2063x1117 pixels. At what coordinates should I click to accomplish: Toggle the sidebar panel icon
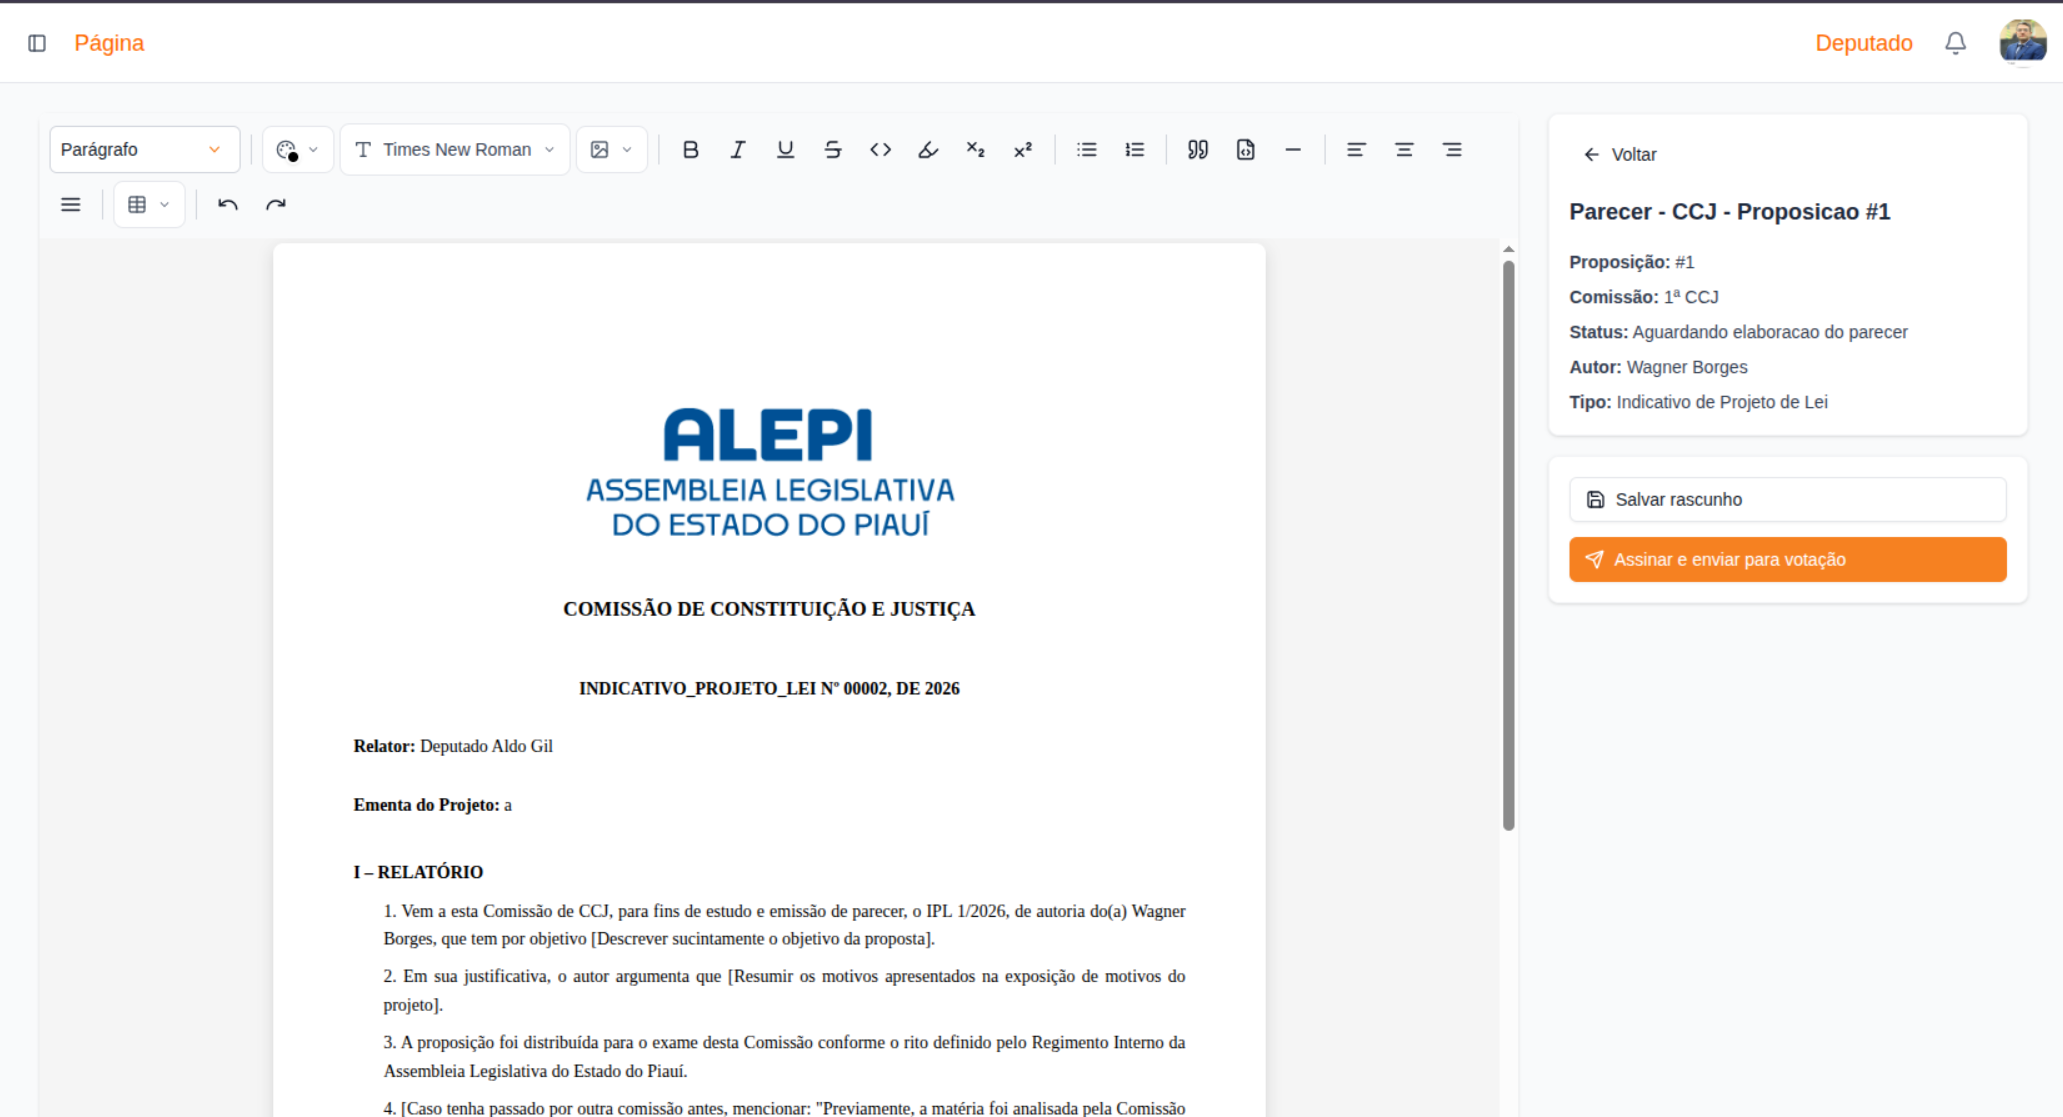pyautogui.click(x=37, y=43)
